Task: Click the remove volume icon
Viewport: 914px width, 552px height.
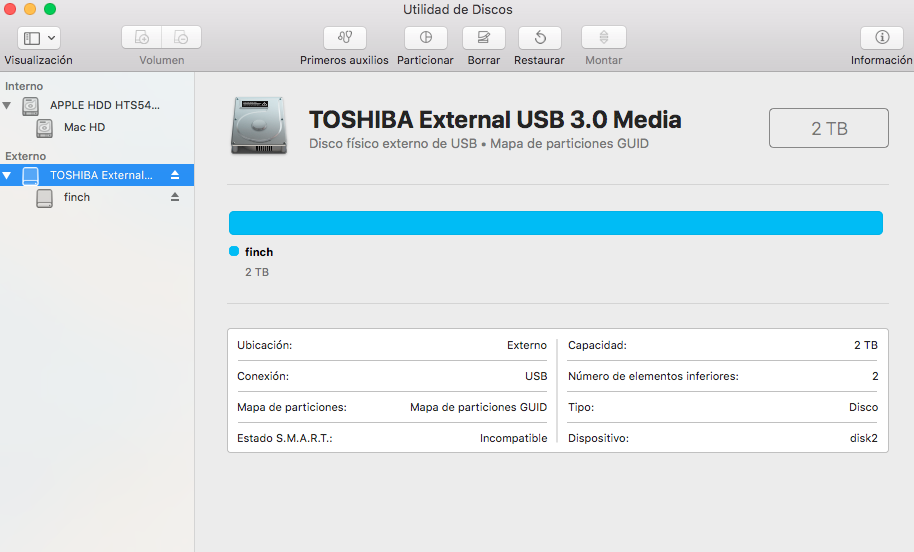Action: click(x=181, y=38)
